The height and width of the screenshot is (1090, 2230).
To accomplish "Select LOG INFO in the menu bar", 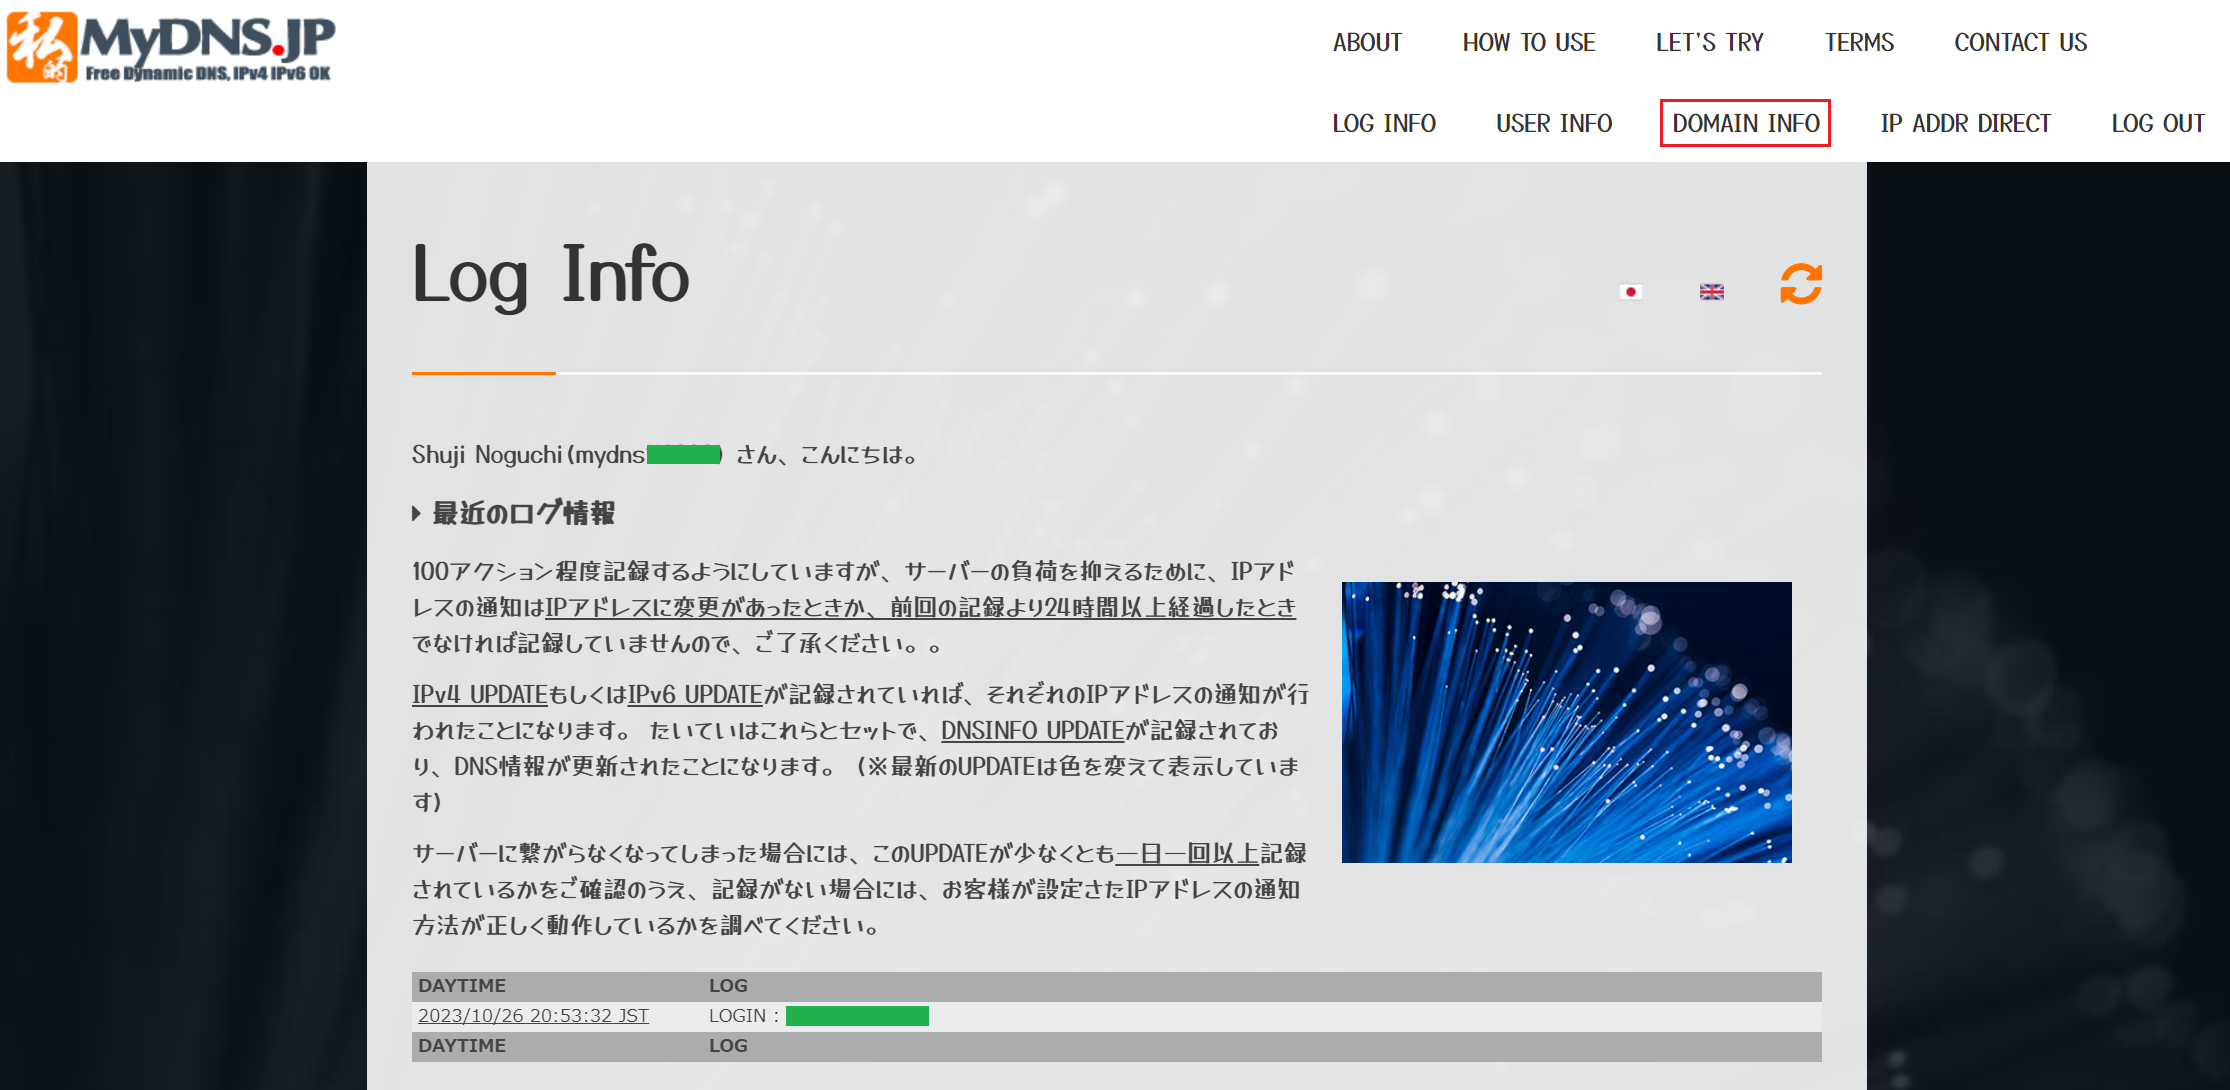I will (x=1384, y=123).
